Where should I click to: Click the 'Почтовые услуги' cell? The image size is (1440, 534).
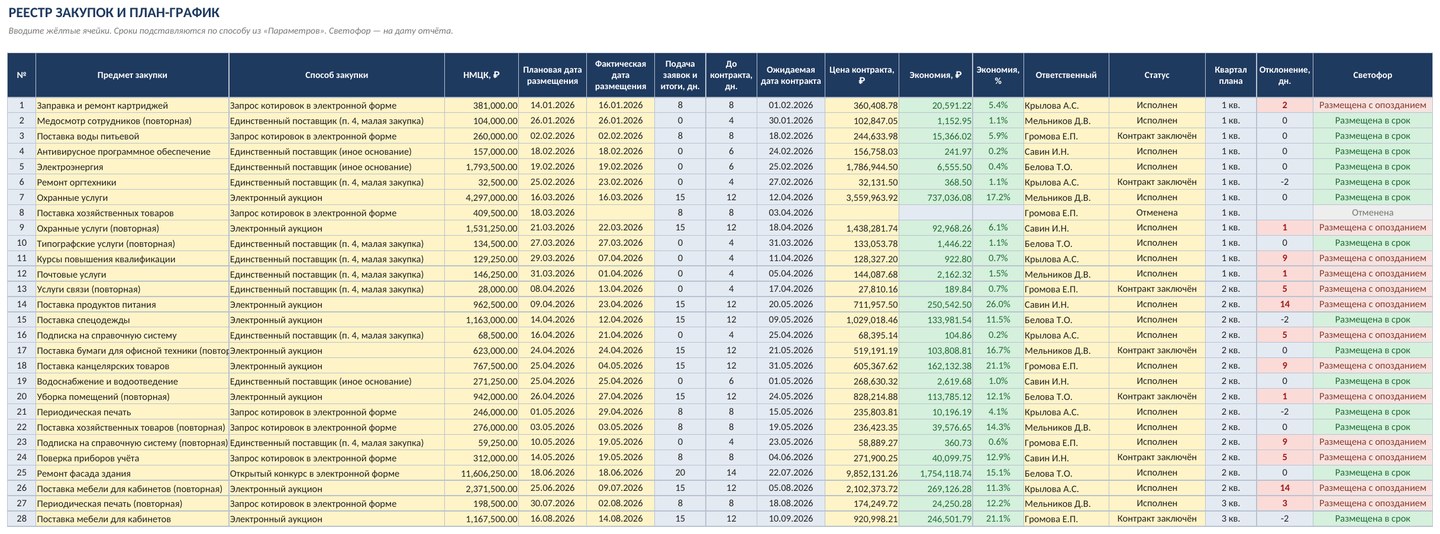click(x=132, y=273)
